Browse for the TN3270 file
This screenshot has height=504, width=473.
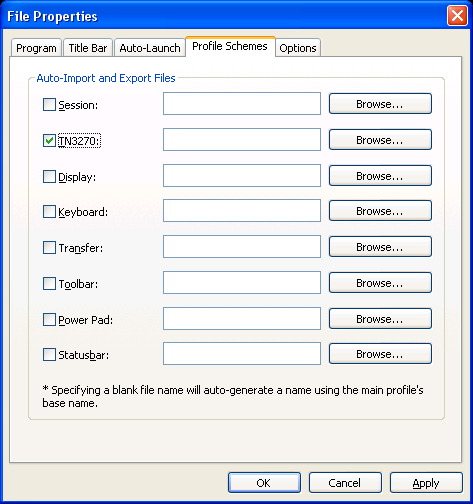[x=380, y=140]
